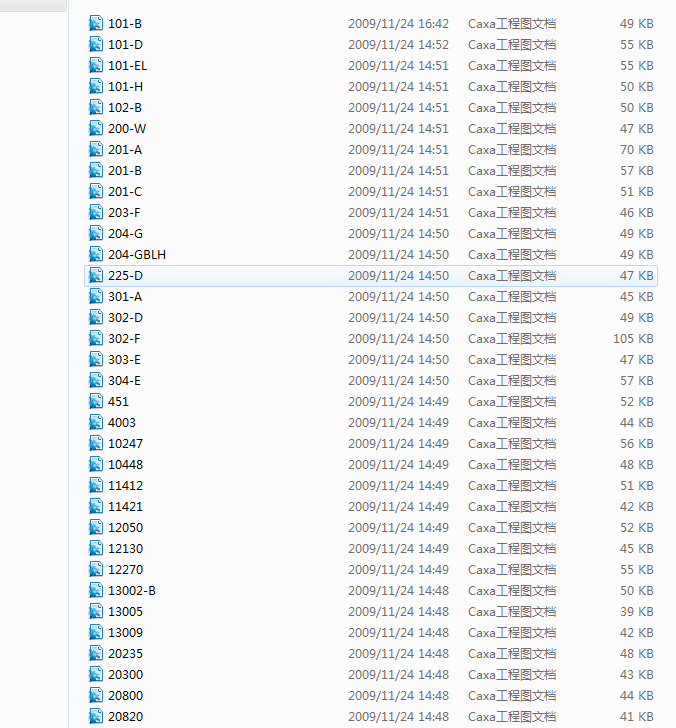Click the file type text of row 451
676x728 pixels.
click(x=512, y=402)
